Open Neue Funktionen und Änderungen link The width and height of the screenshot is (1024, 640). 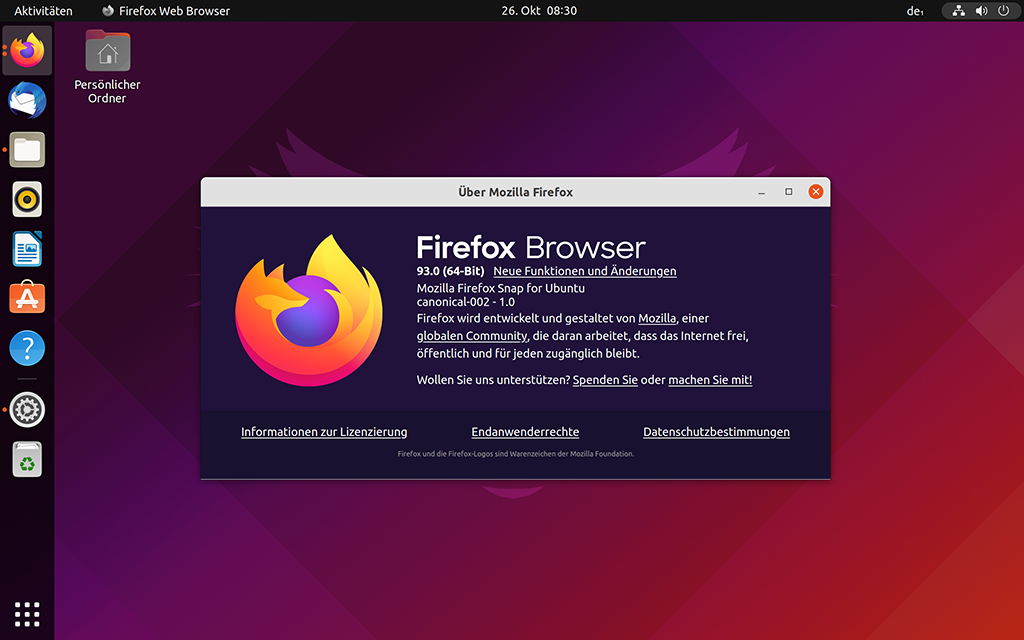(x=584, y=271)
